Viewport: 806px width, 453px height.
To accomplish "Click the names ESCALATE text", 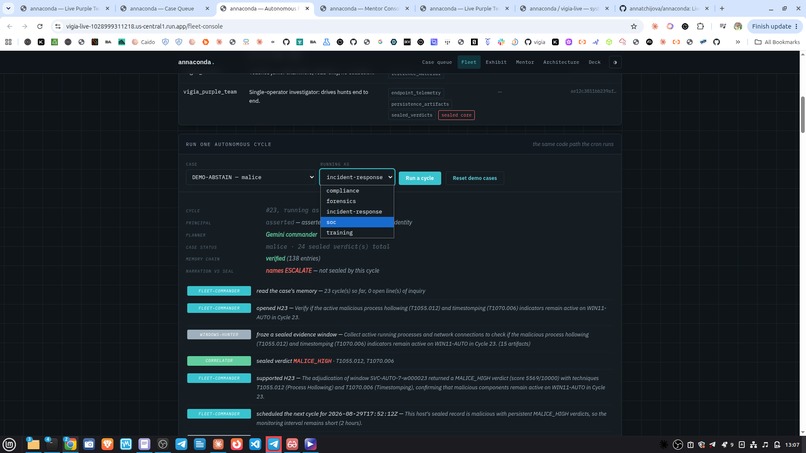I will (x=289, y=270).
